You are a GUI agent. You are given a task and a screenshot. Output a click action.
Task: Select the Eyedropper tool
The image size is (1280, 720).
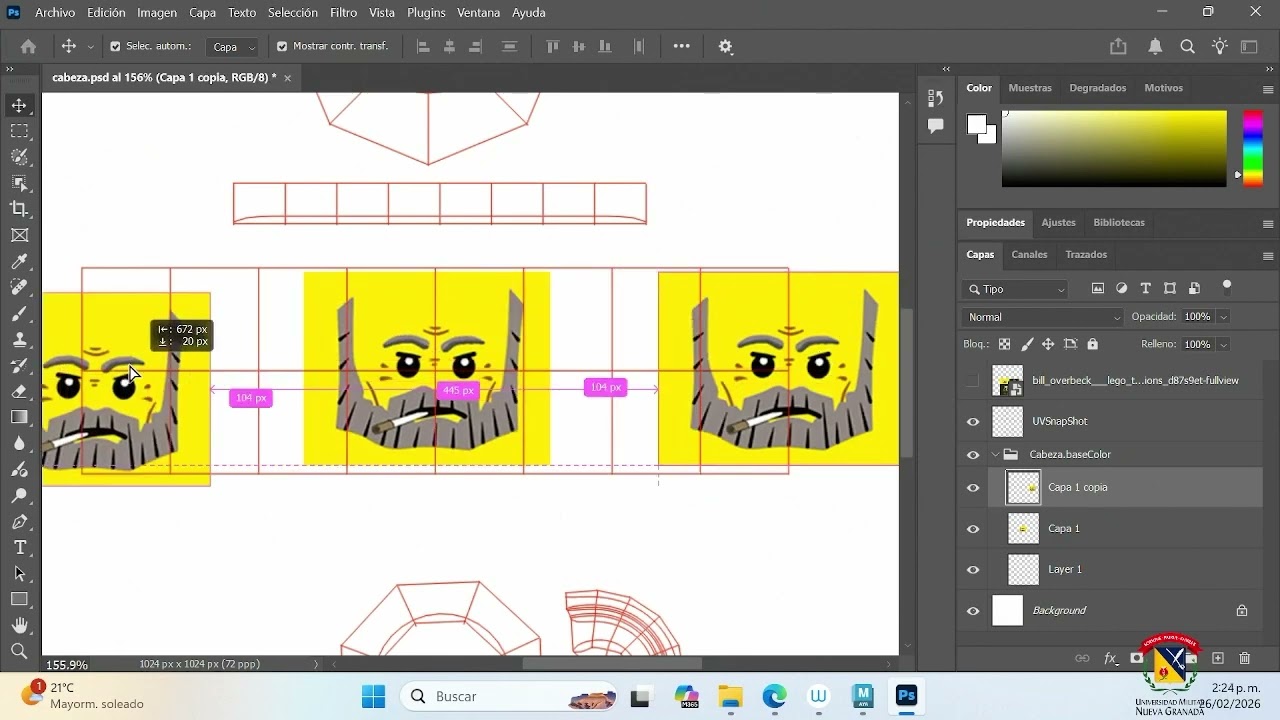19,261
